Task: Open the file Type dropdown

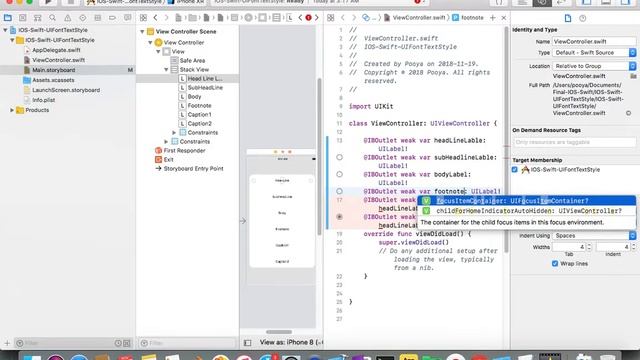Action: (594, 53)
